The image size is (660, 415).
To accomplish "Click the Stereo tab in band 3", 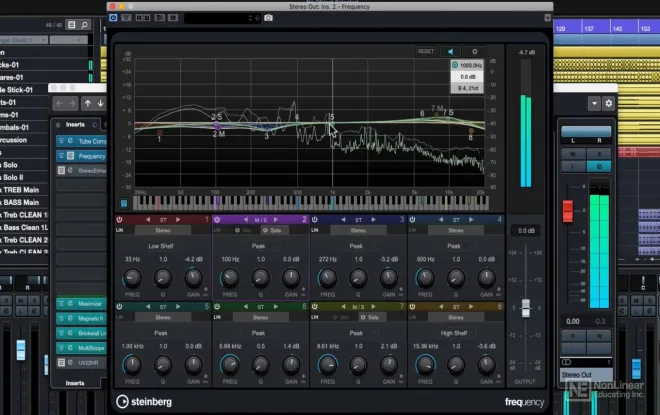I will 358,230.
